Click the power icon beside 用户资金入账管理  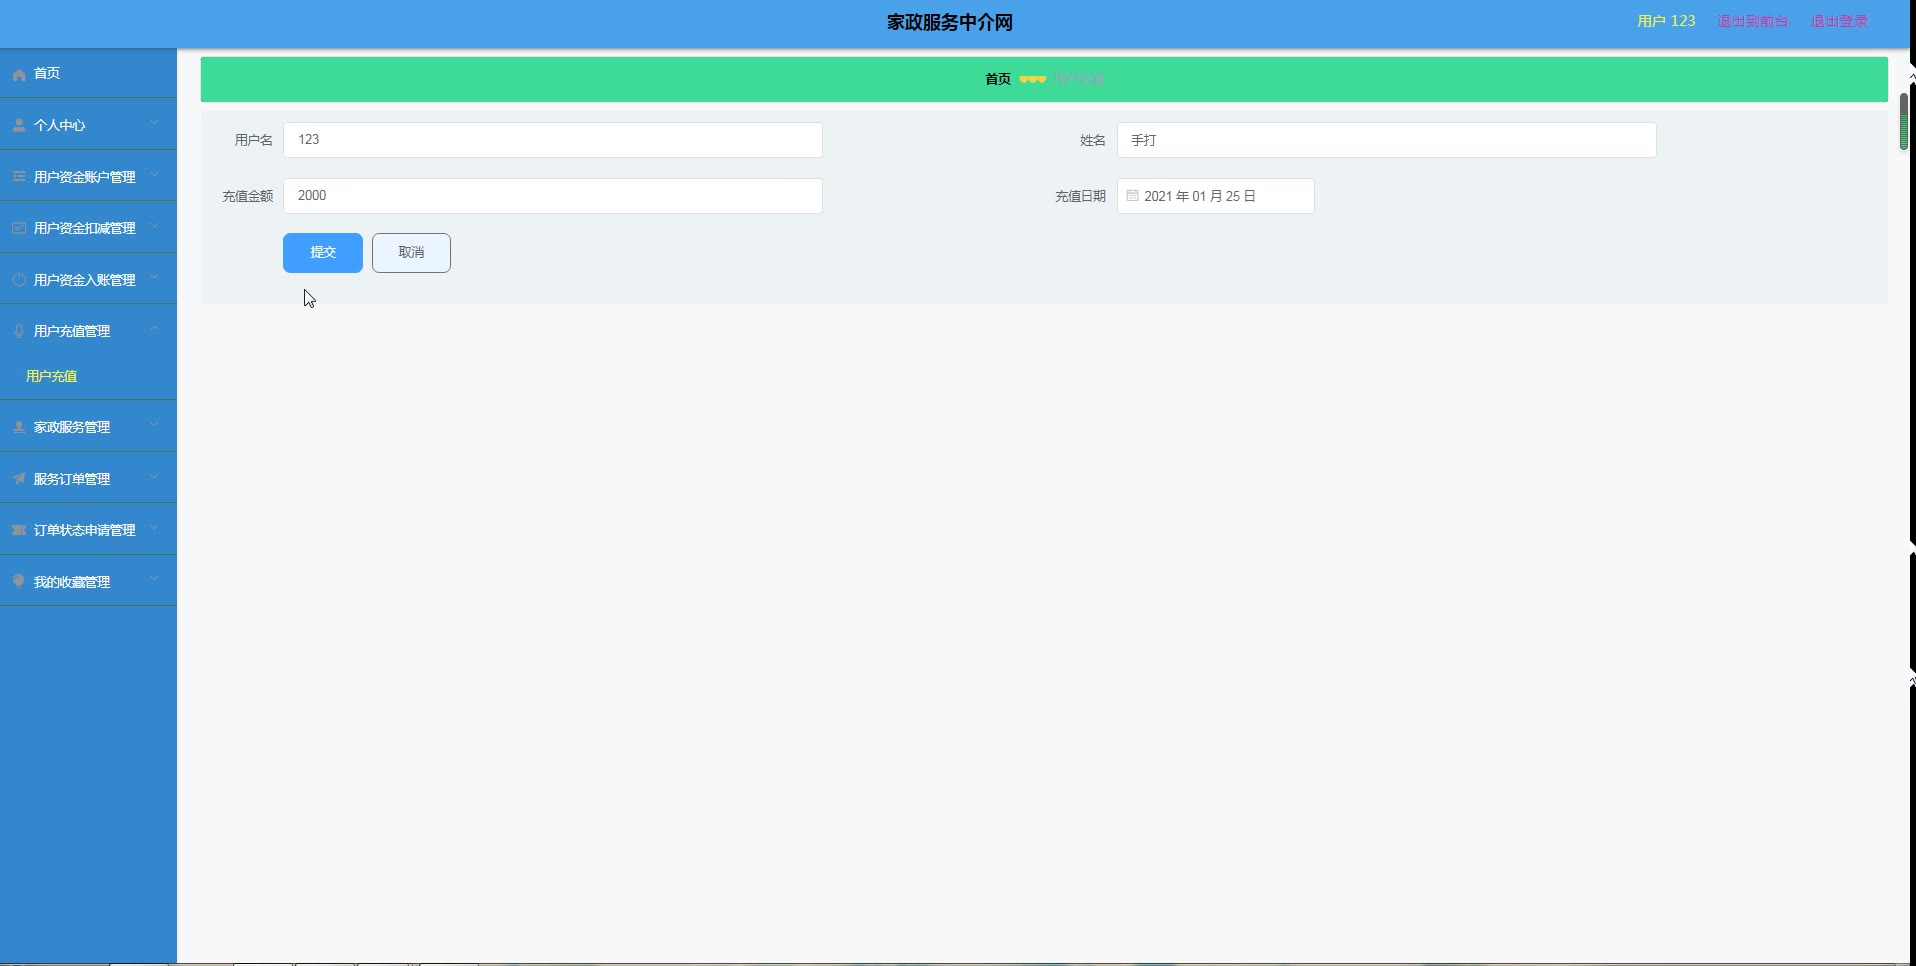19,280
